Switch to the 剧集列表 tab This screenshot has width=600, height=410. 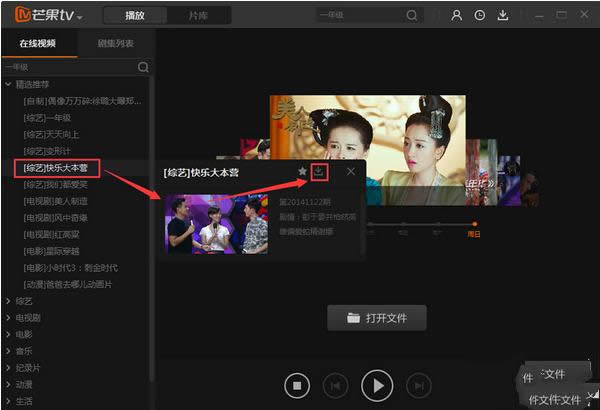[x=116, y=43]
